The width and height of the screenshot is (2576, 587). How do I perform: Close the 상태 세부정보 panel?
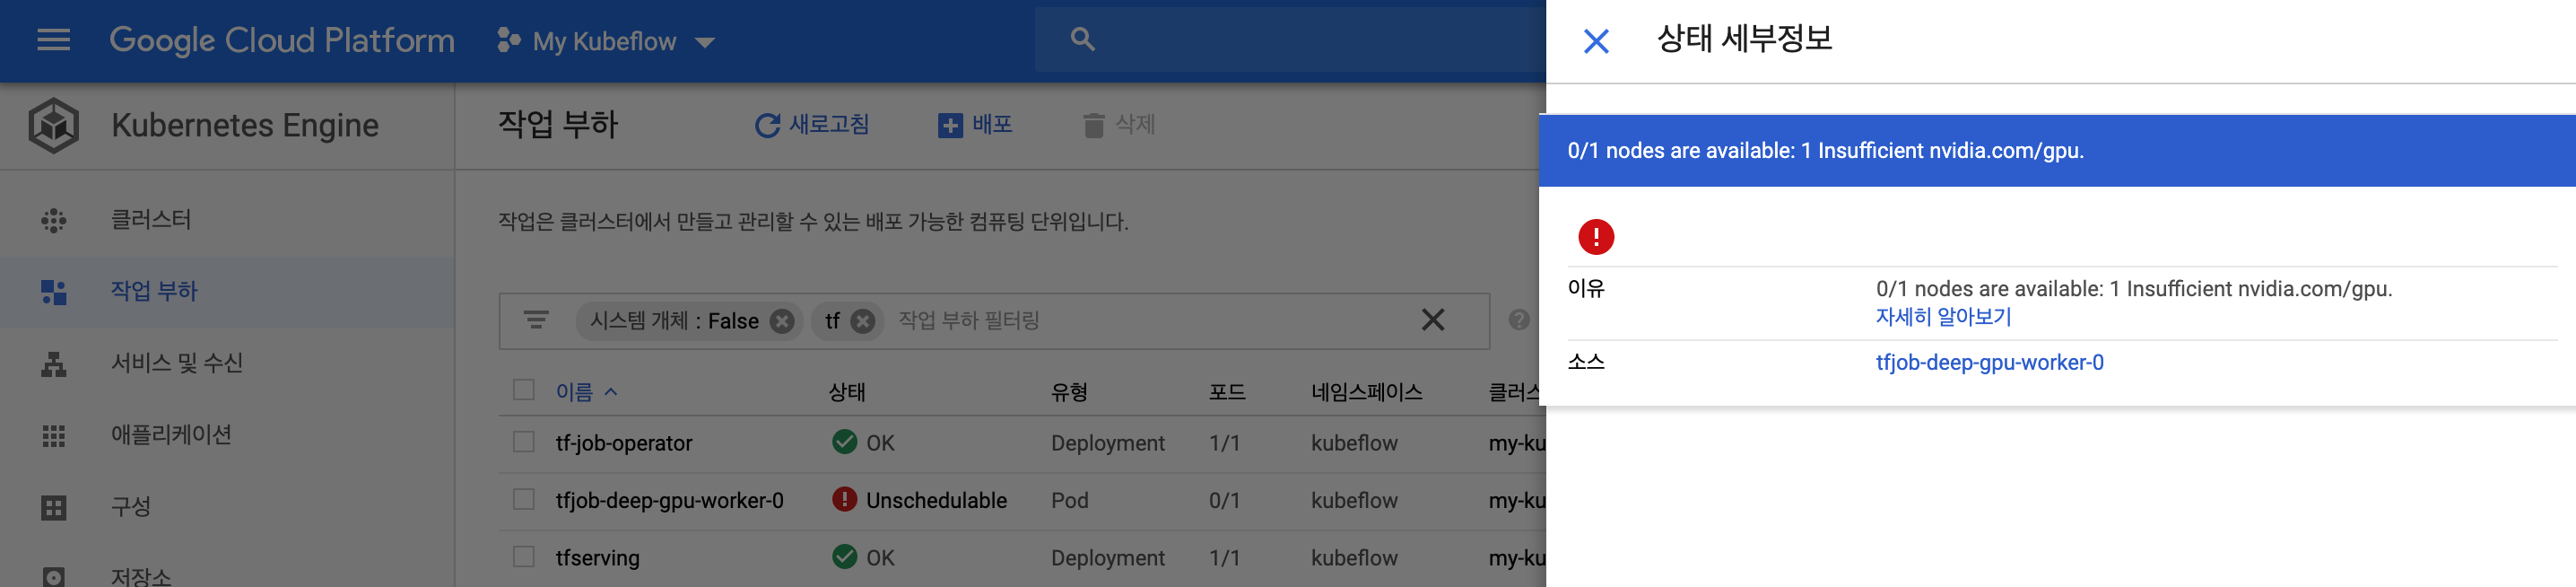[x=1596, y=41]
